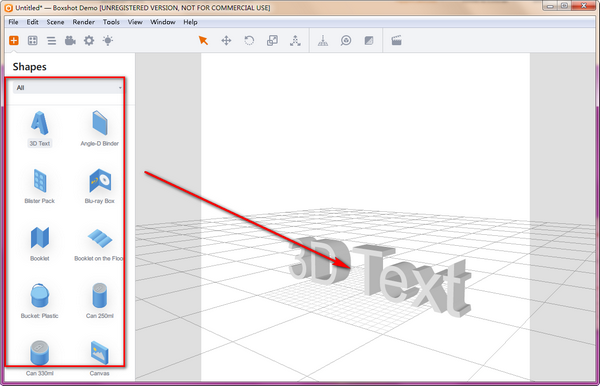Open the View menu
Image resolution: width=600 pixels, height=386 pixels.
(x=135, y=22)
